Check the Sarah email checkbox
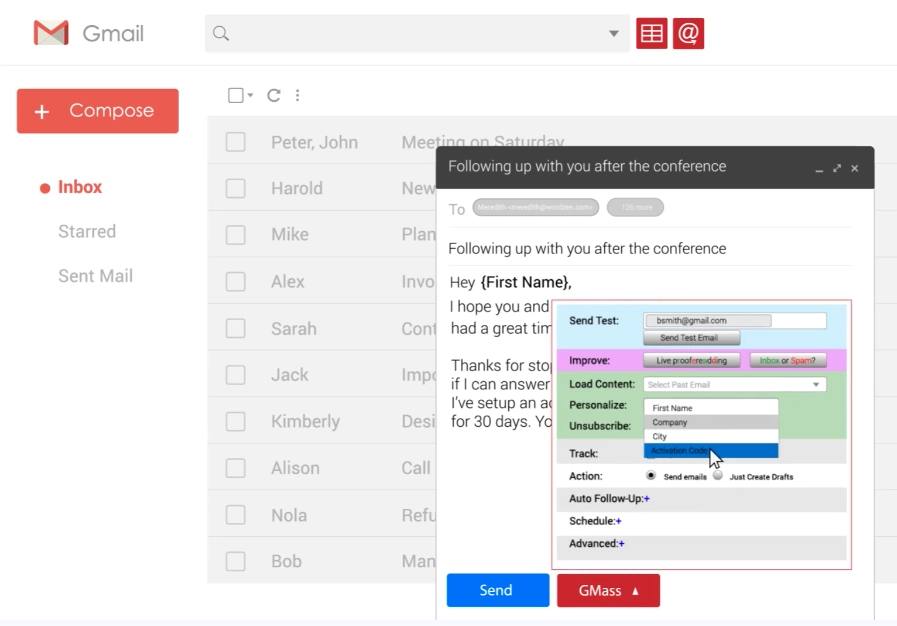The width and height of the screenshot is (897, 626). [236, 328]
